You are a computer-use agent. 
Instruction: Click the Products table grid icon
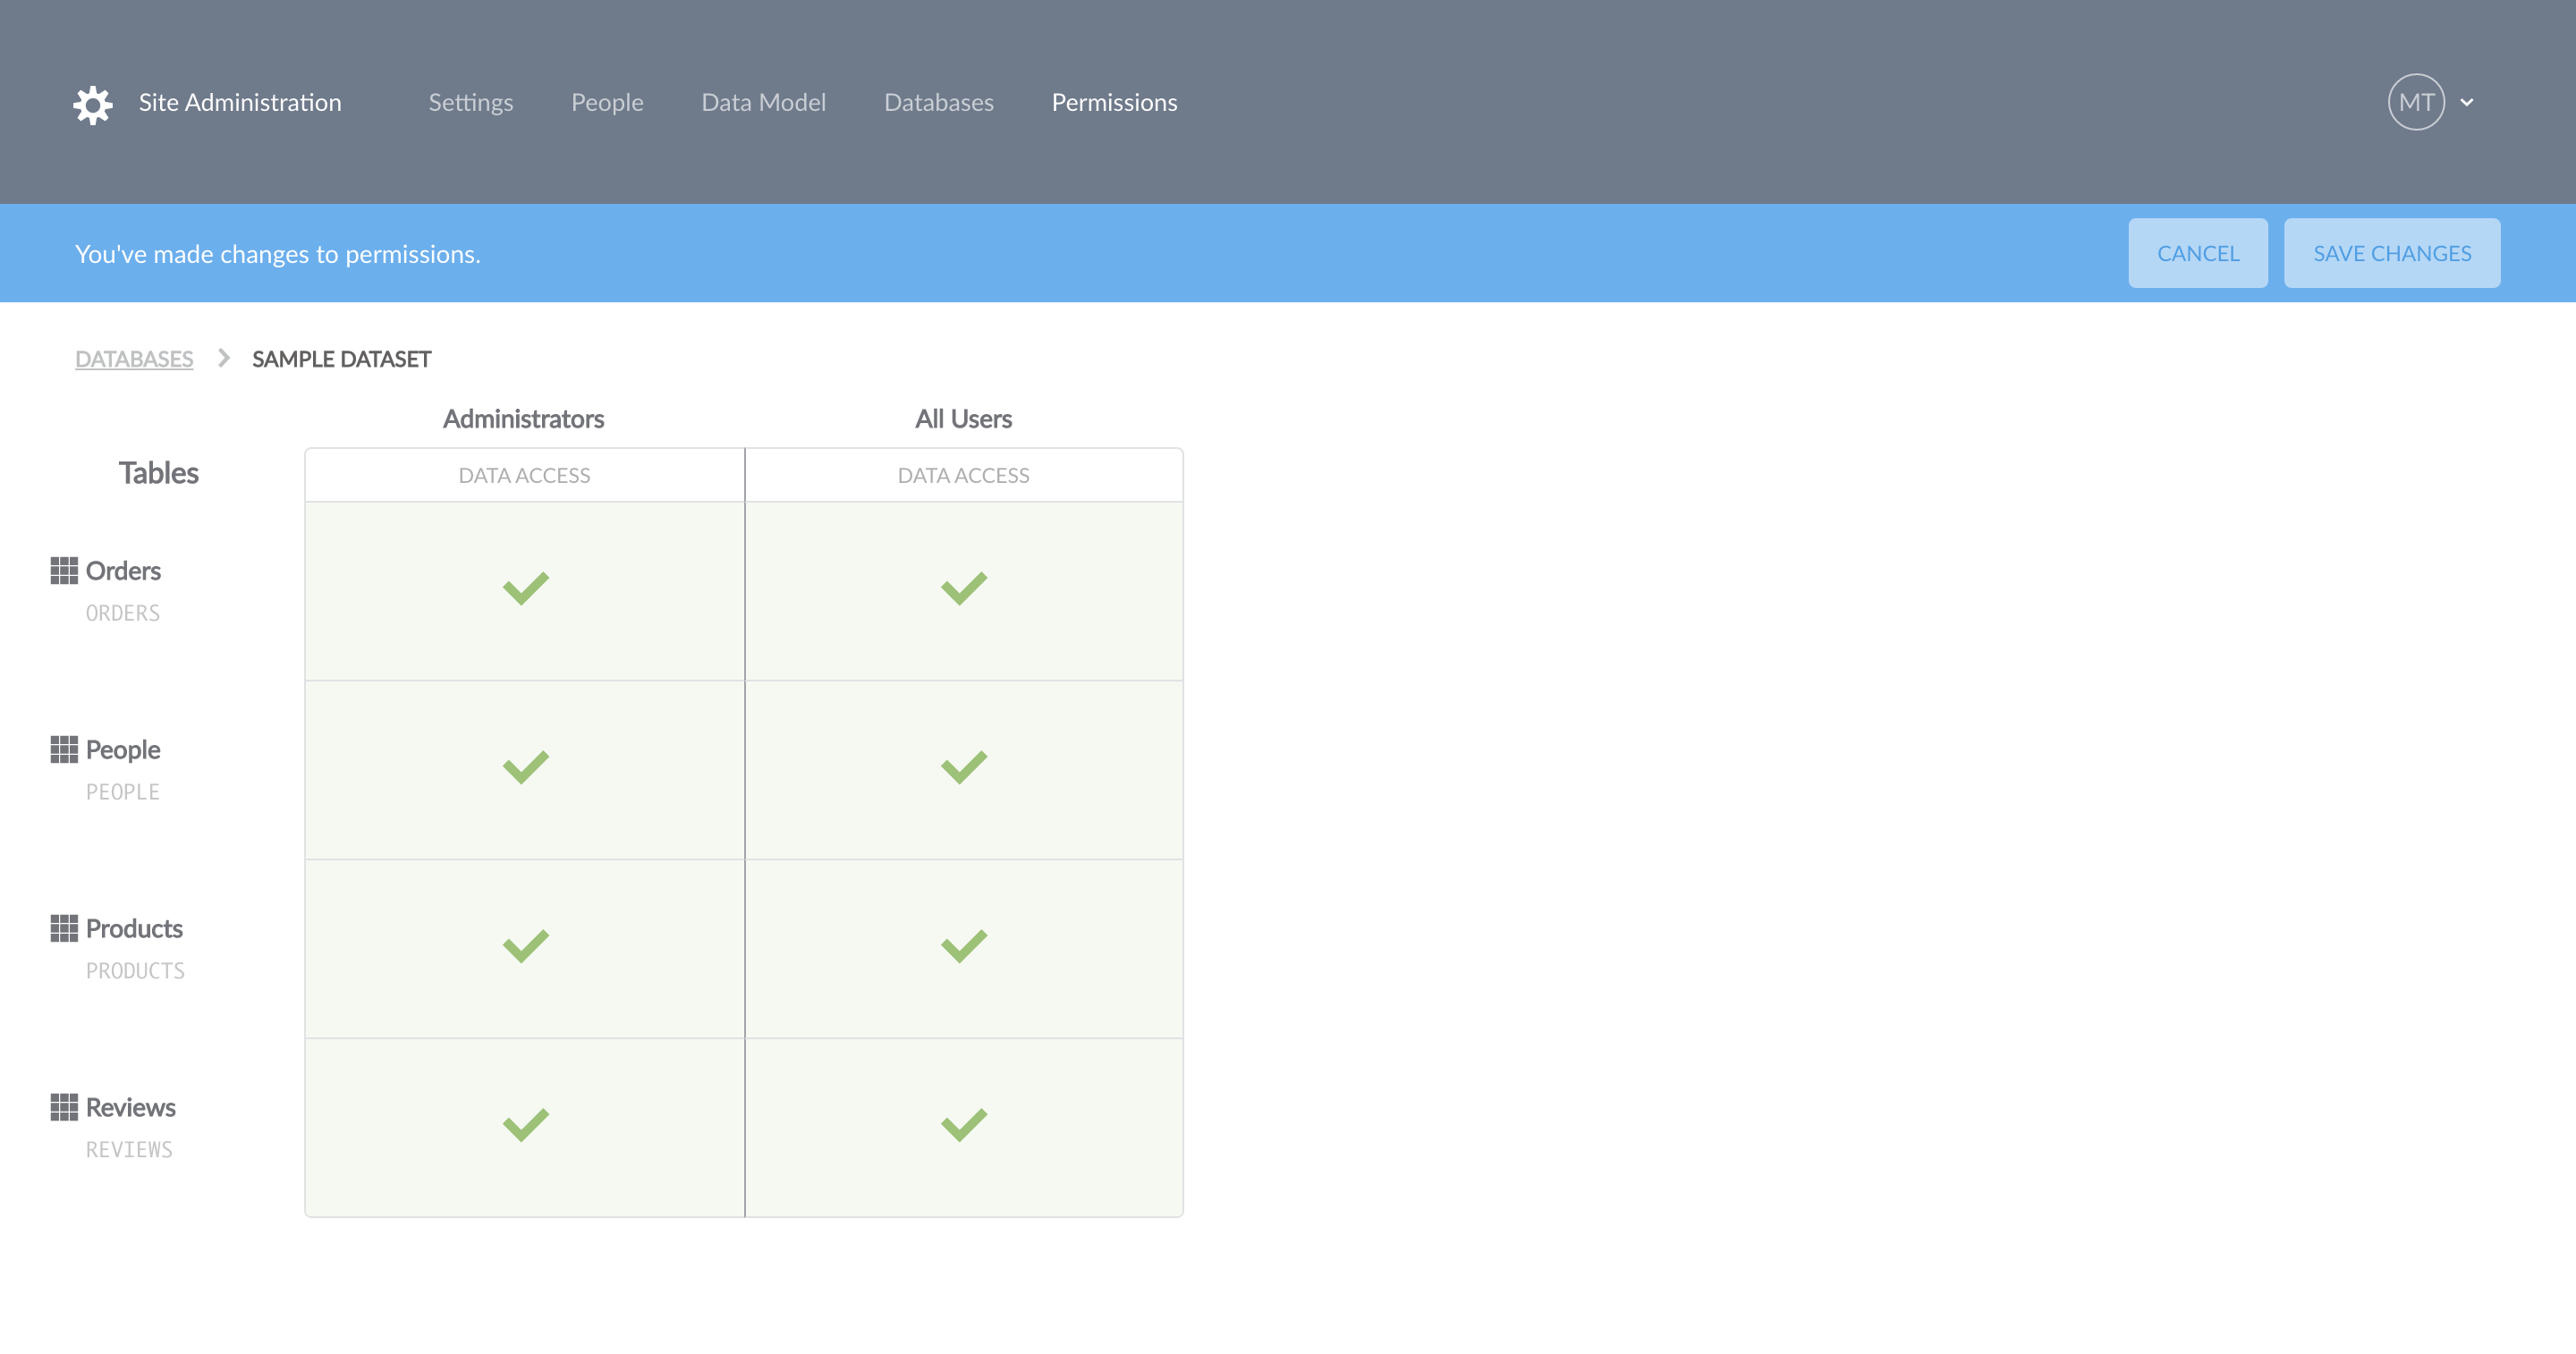tap(64, 929)
